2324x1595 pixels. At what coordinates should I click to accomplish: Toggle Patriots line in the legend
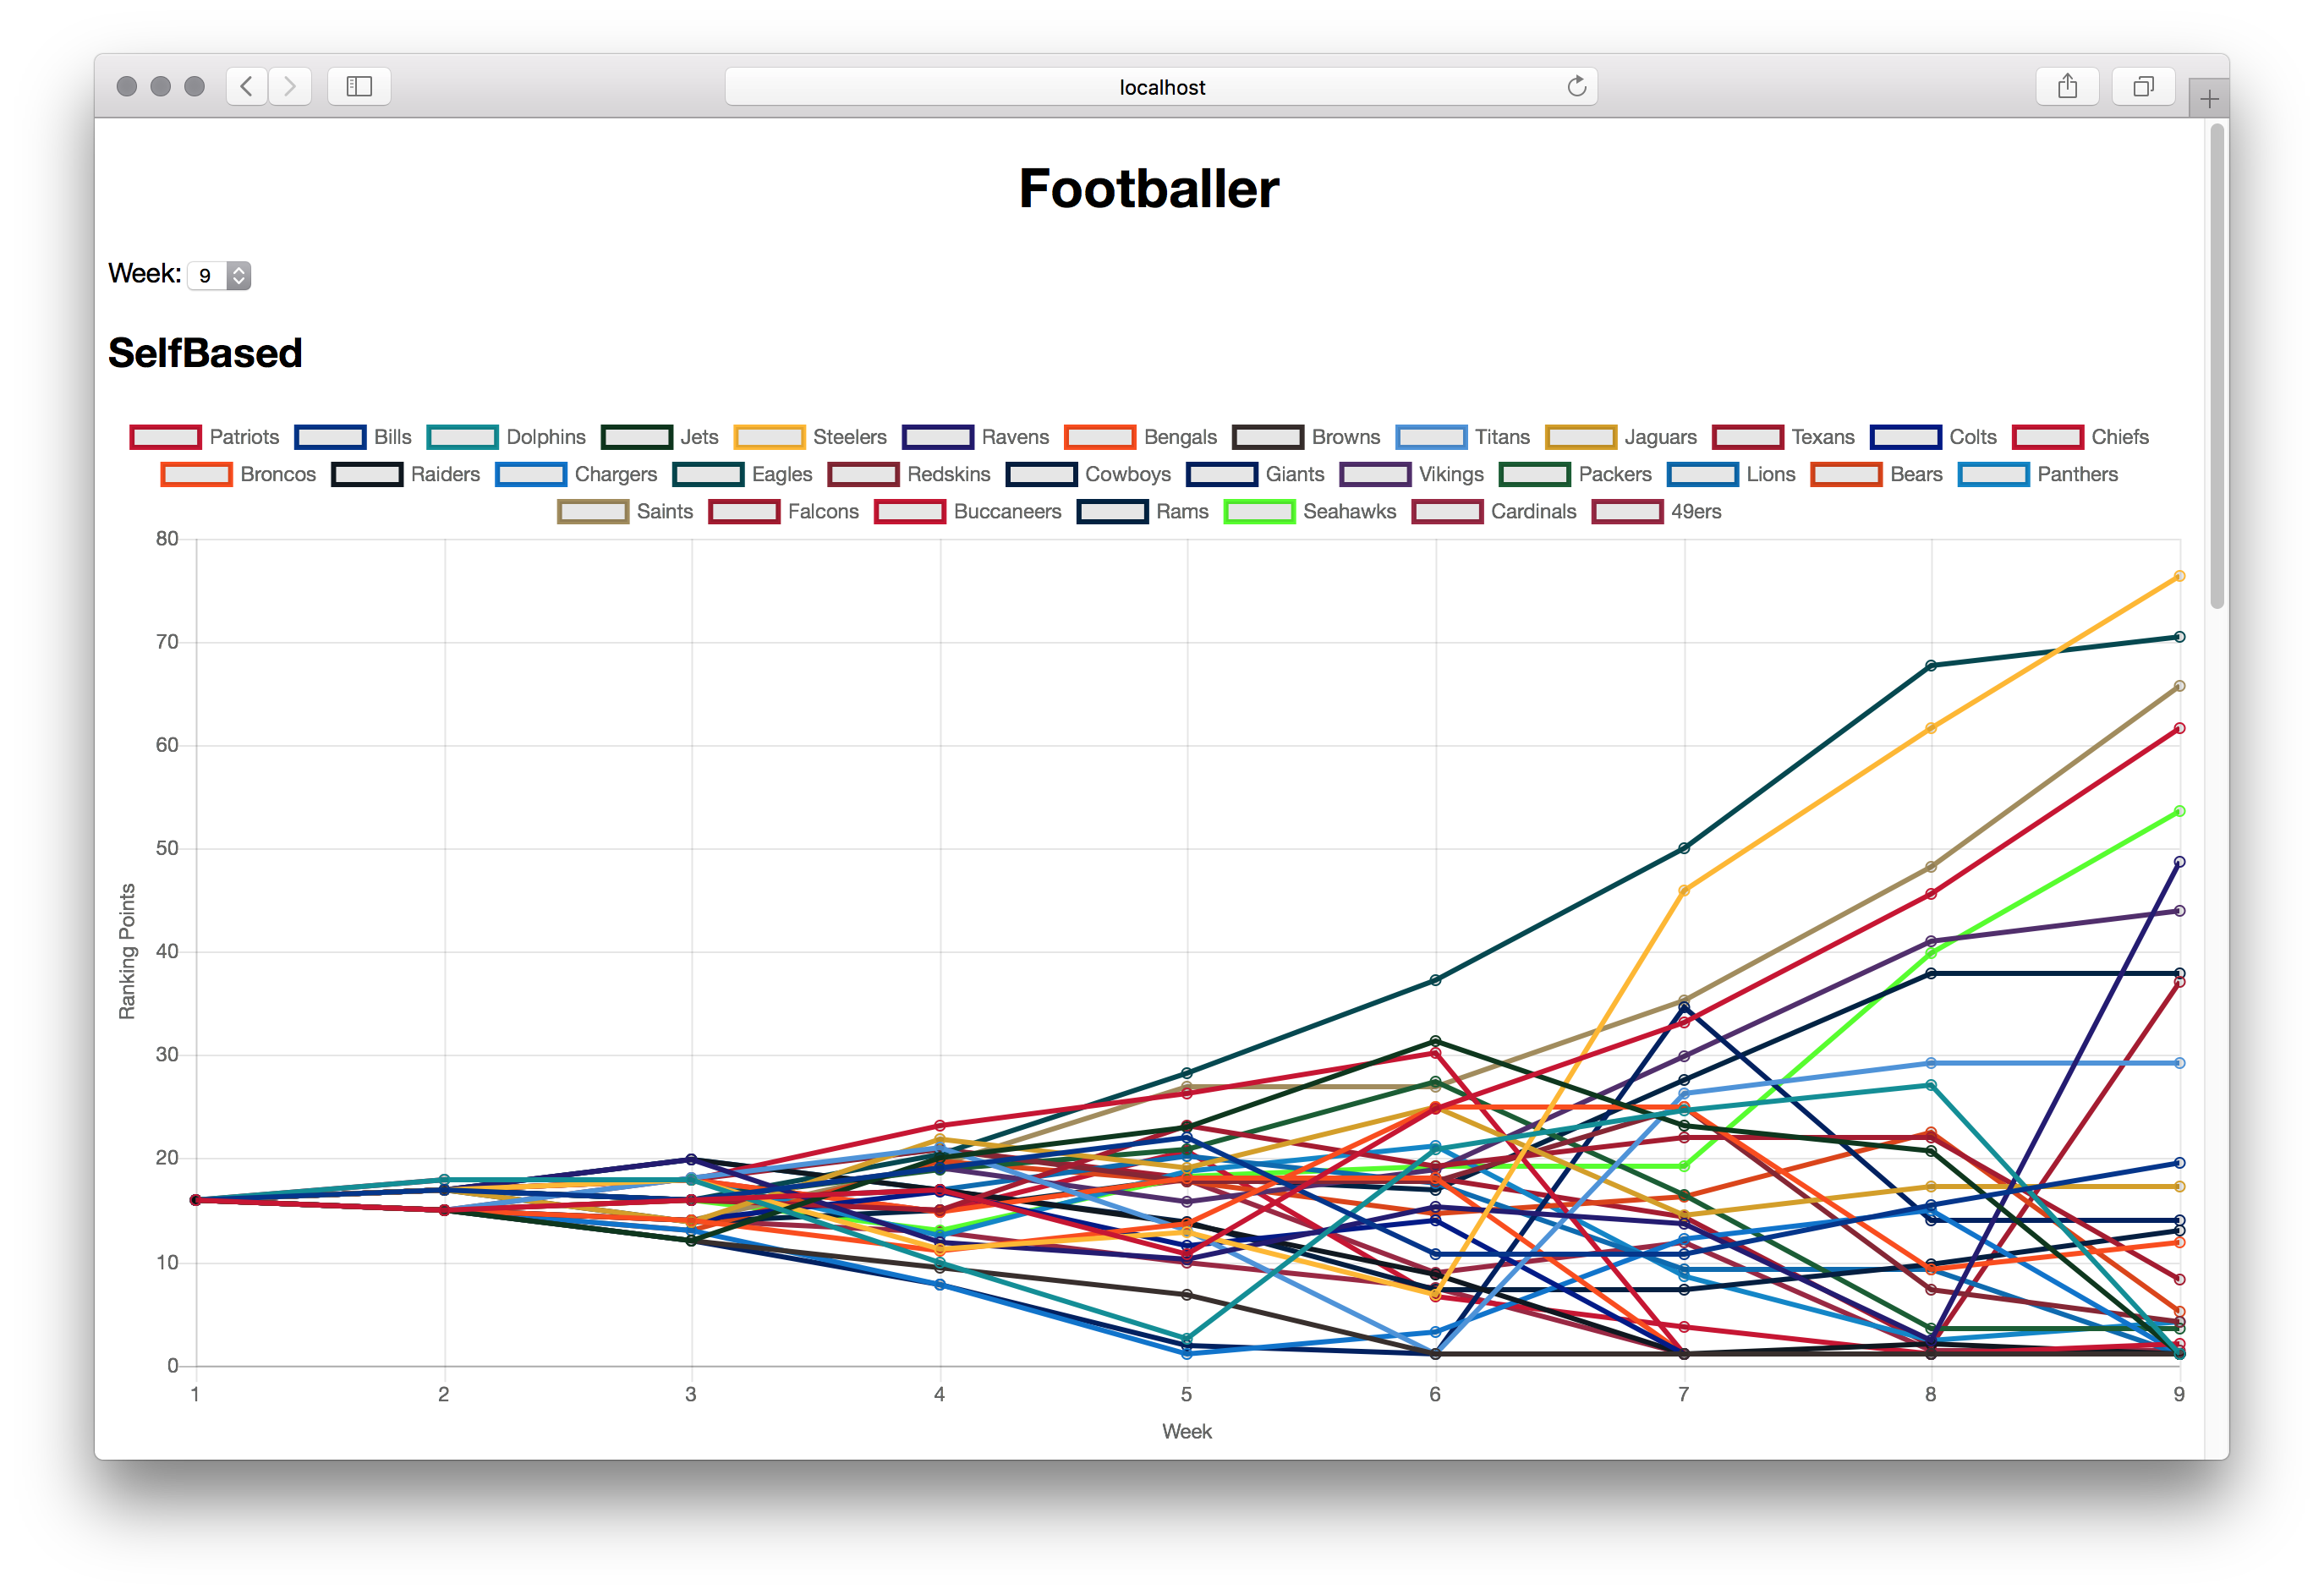205,437
